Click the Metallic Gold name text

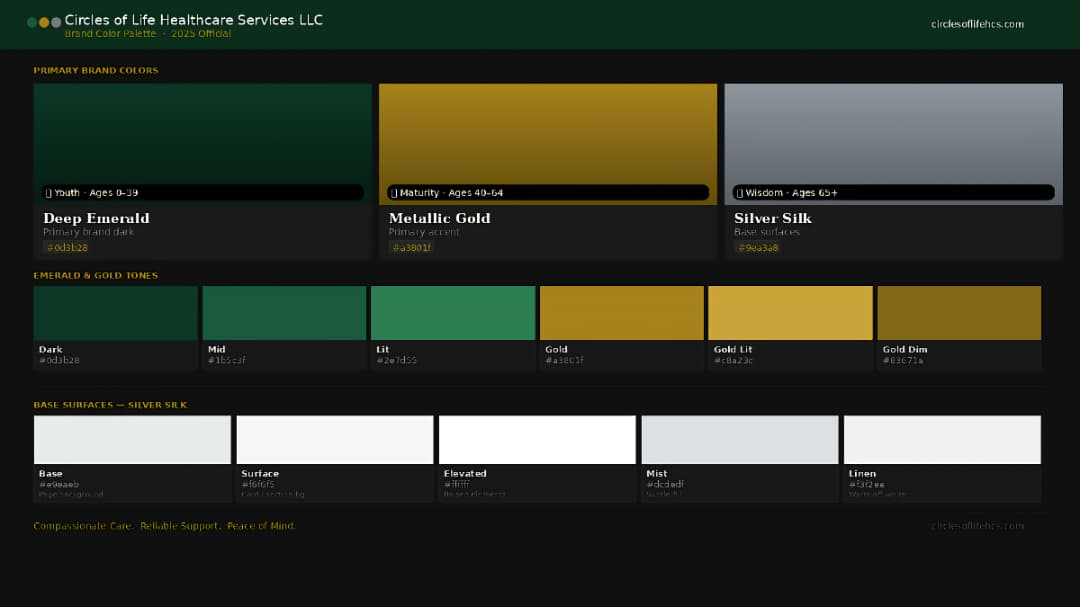(439, 218)
